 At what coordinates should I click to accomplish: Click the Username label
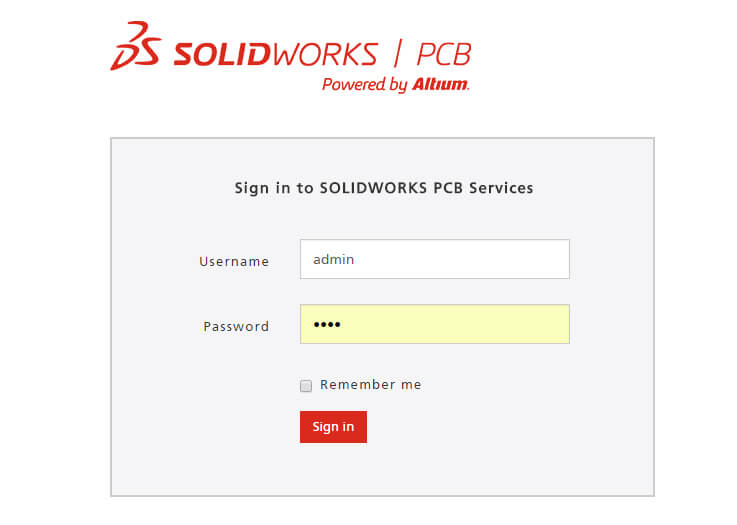[x=234, y=262]
